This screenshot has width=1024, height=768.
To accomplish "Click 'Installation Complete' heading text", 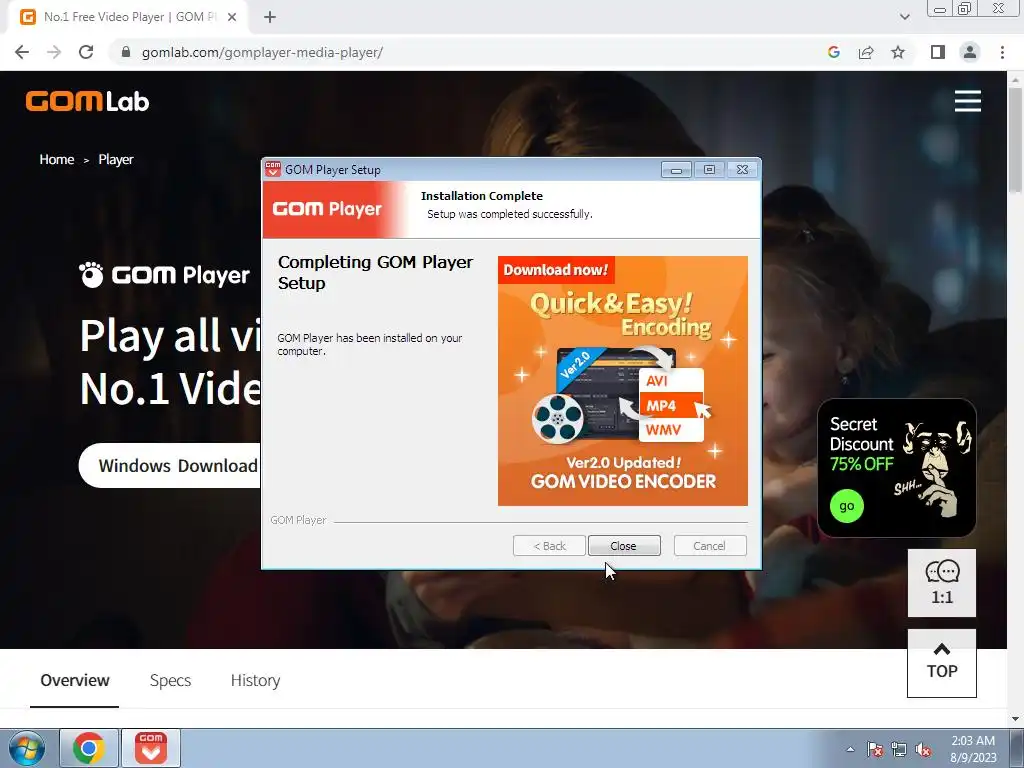I will click(x=482, y=196).
